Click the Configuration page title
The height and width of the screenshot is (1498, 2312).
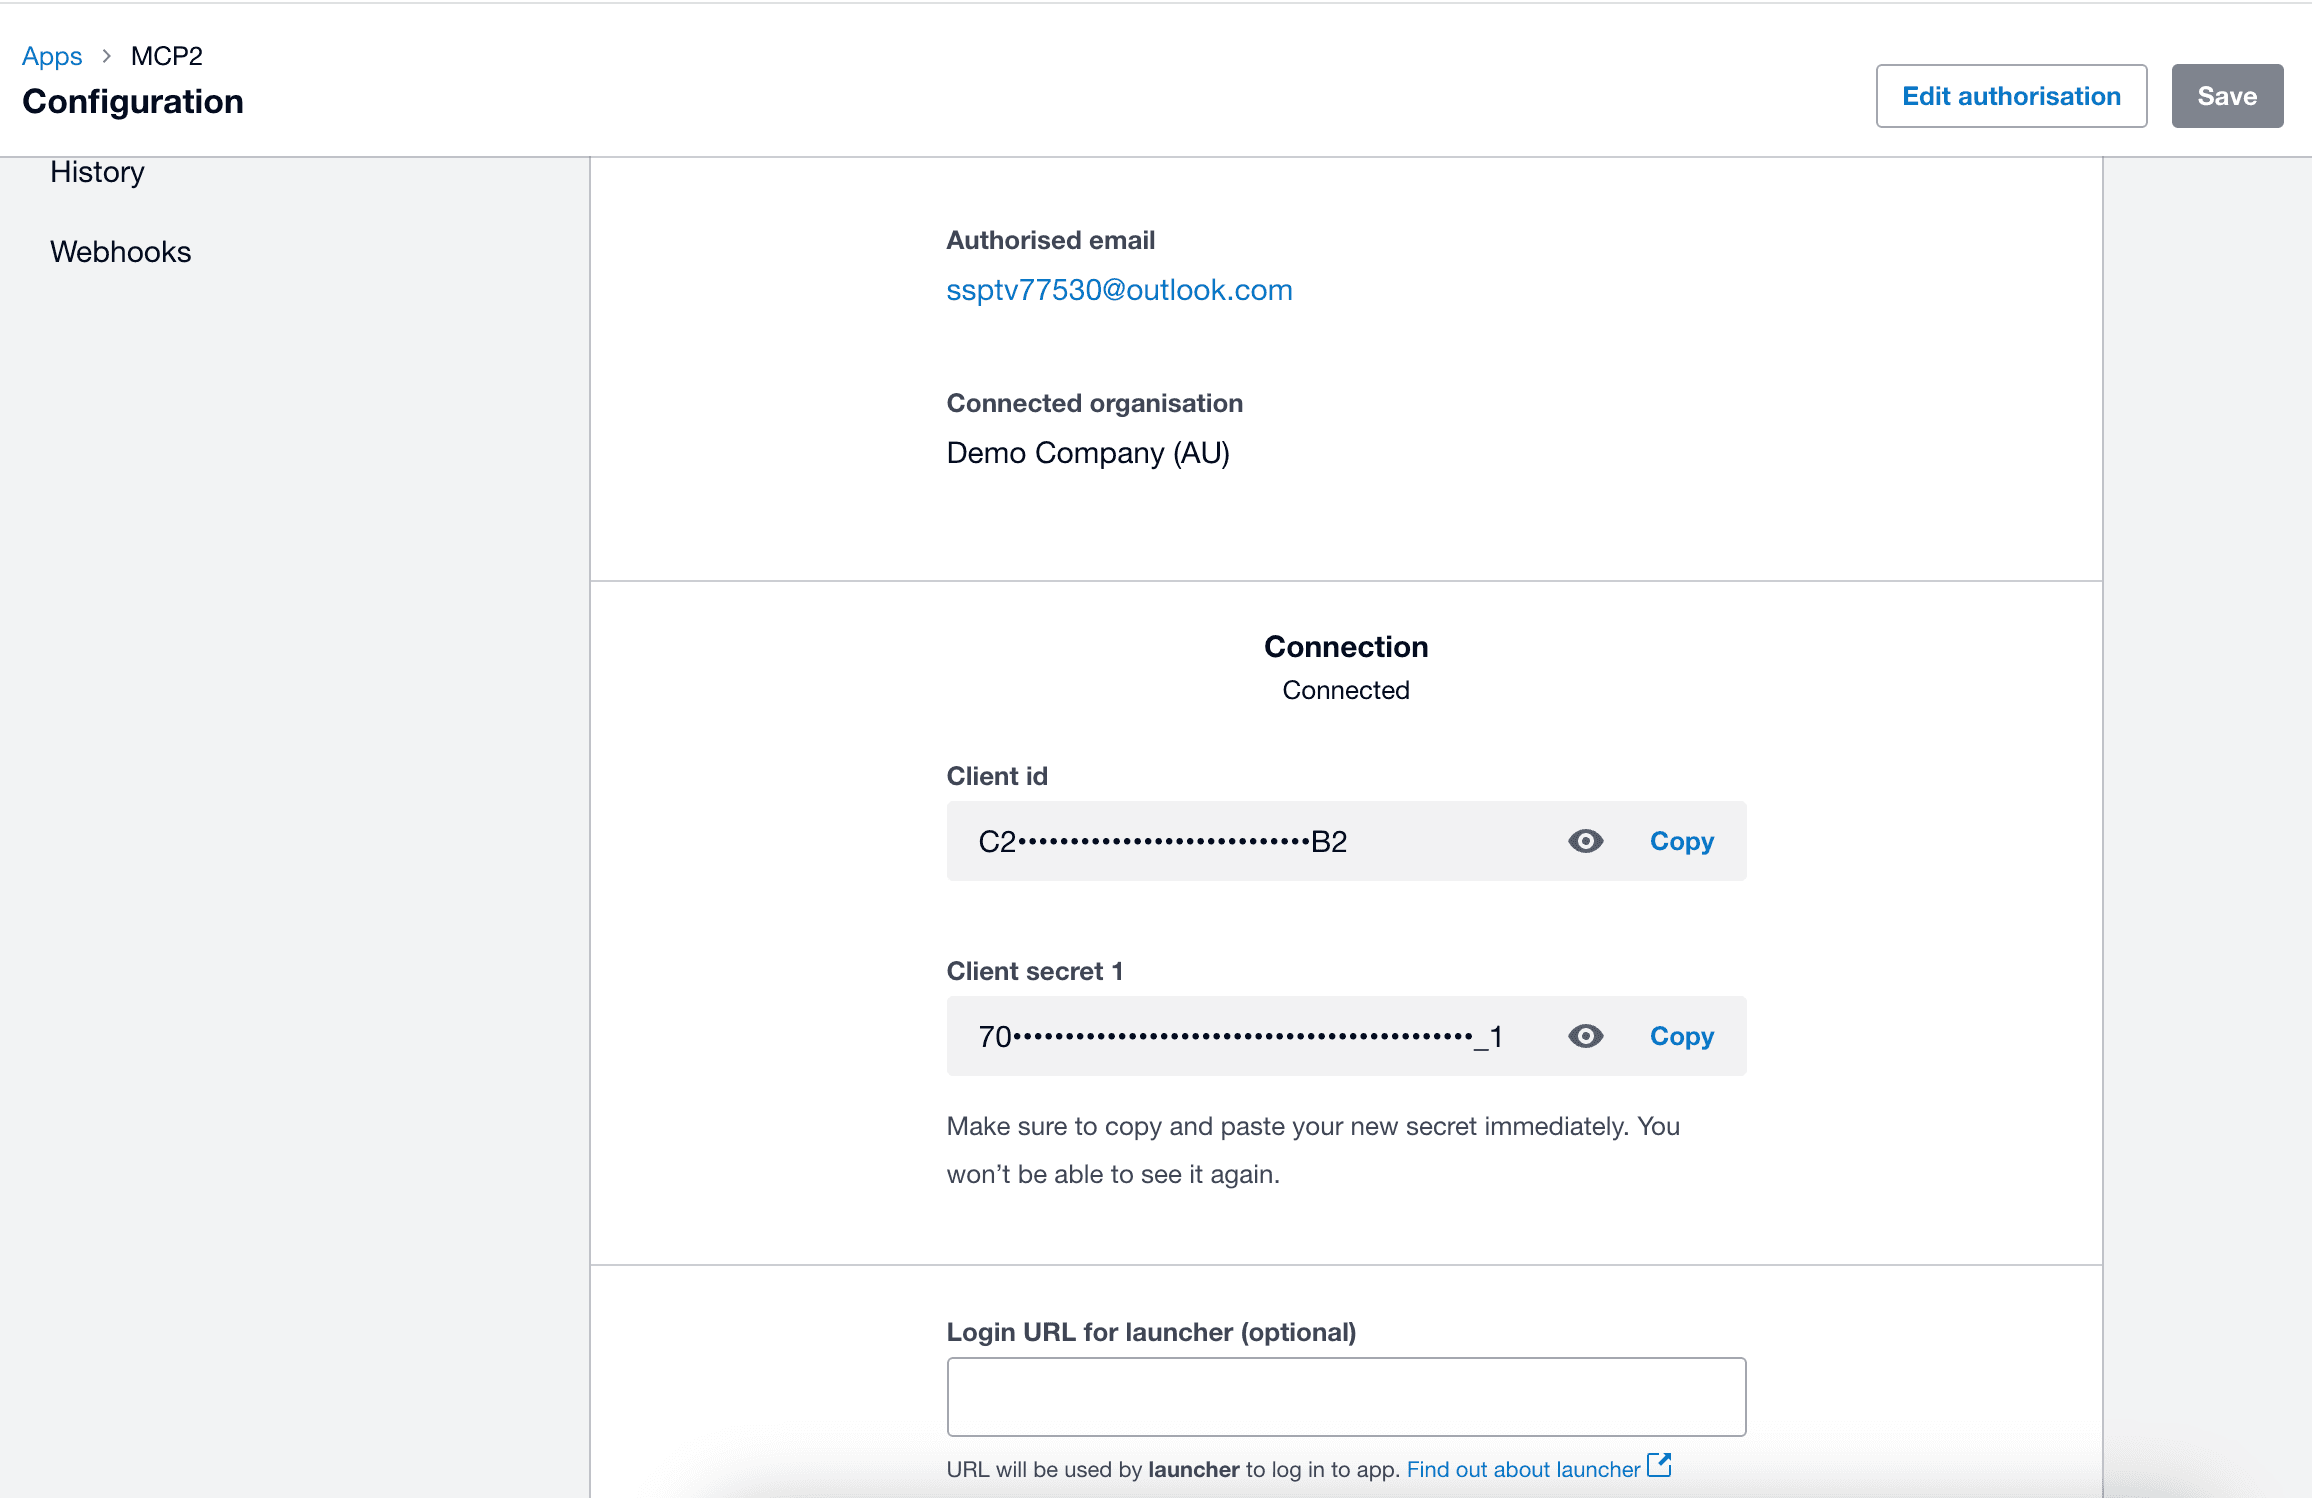coord(133,102)
